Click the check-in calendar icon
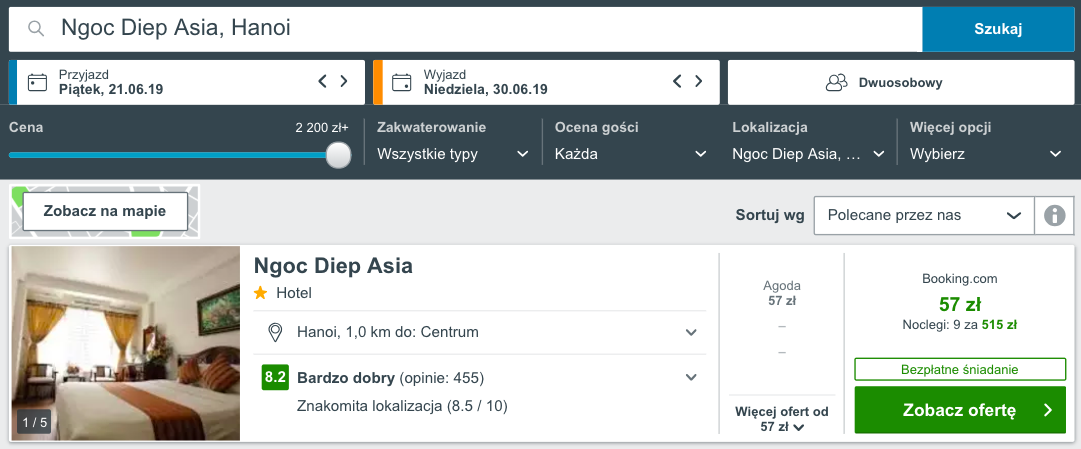Screen dimensions: 1081x449 tap(37, 83)
